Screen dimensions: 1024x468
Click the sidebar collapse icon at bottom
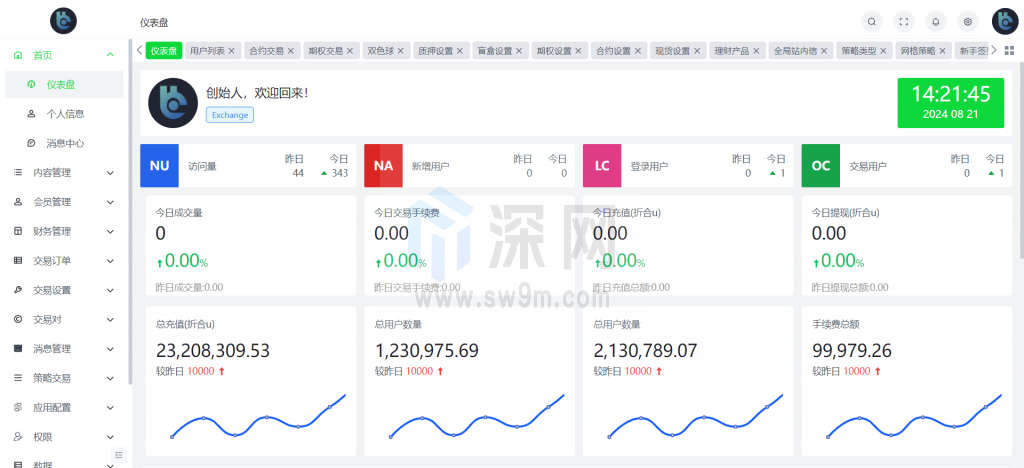pyautogui.click(x=118, y=455)
